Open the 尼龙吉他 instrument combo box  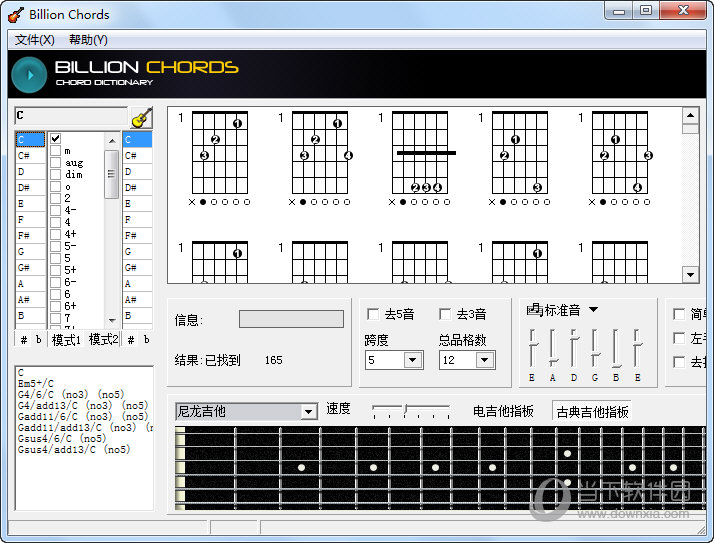click(x=246, y=412)
